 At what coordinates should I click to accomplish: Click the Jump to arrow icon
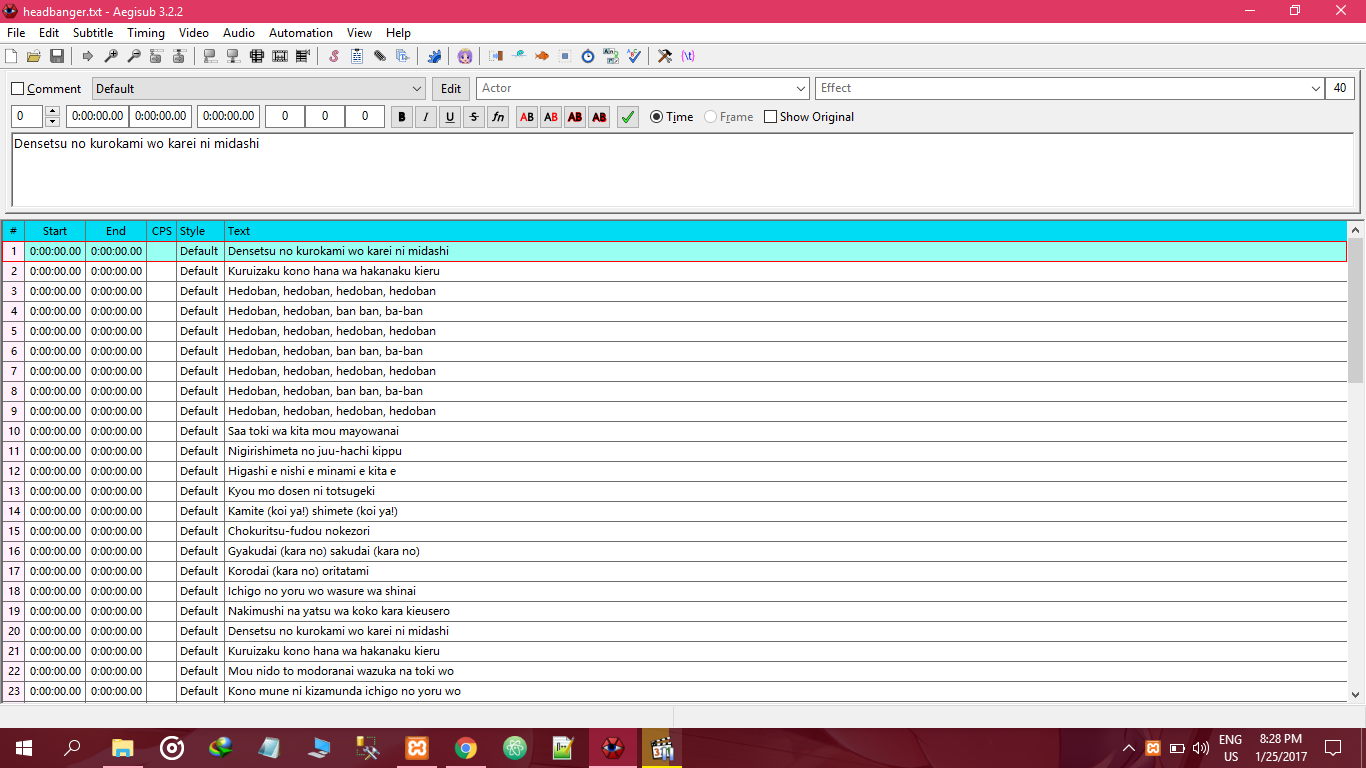point(88,56)
